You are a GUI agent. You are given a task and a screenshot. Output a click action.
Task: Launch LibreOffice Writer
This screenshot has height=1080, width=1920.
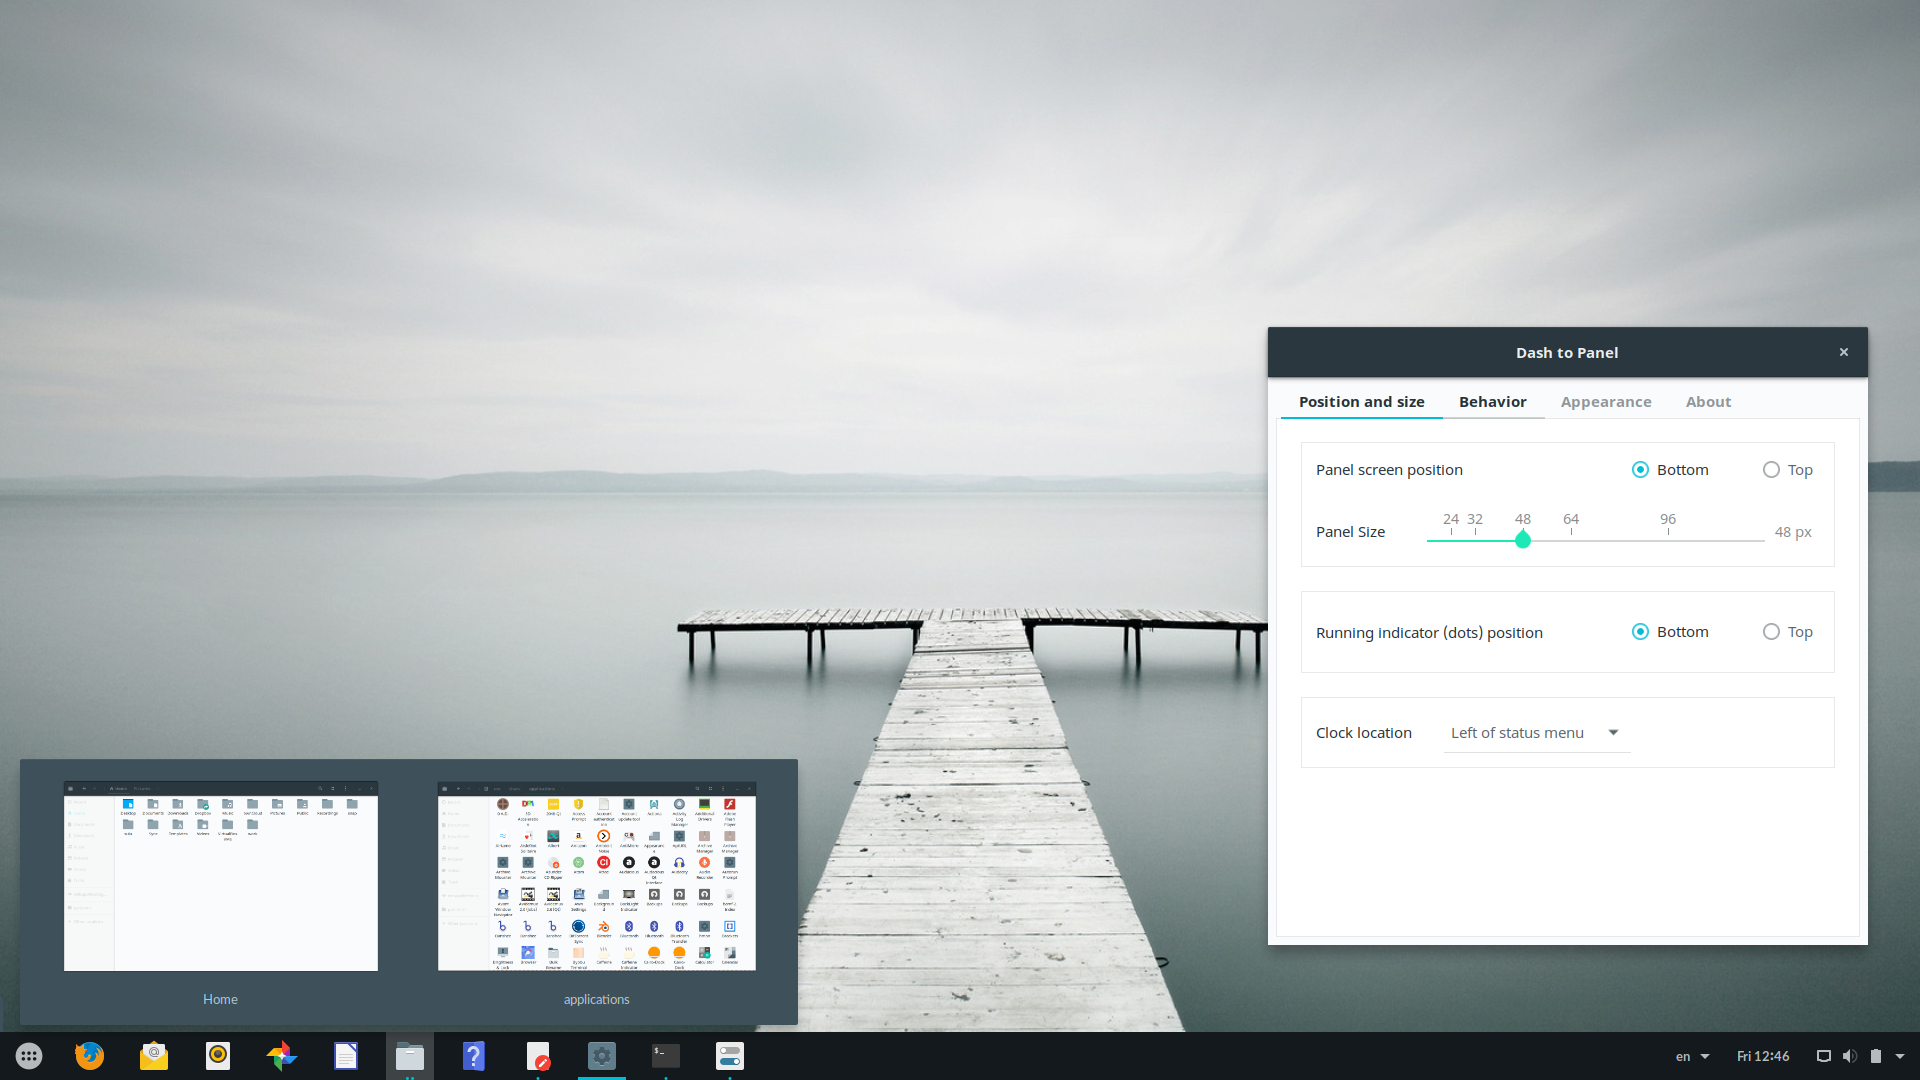point(345,1056)
